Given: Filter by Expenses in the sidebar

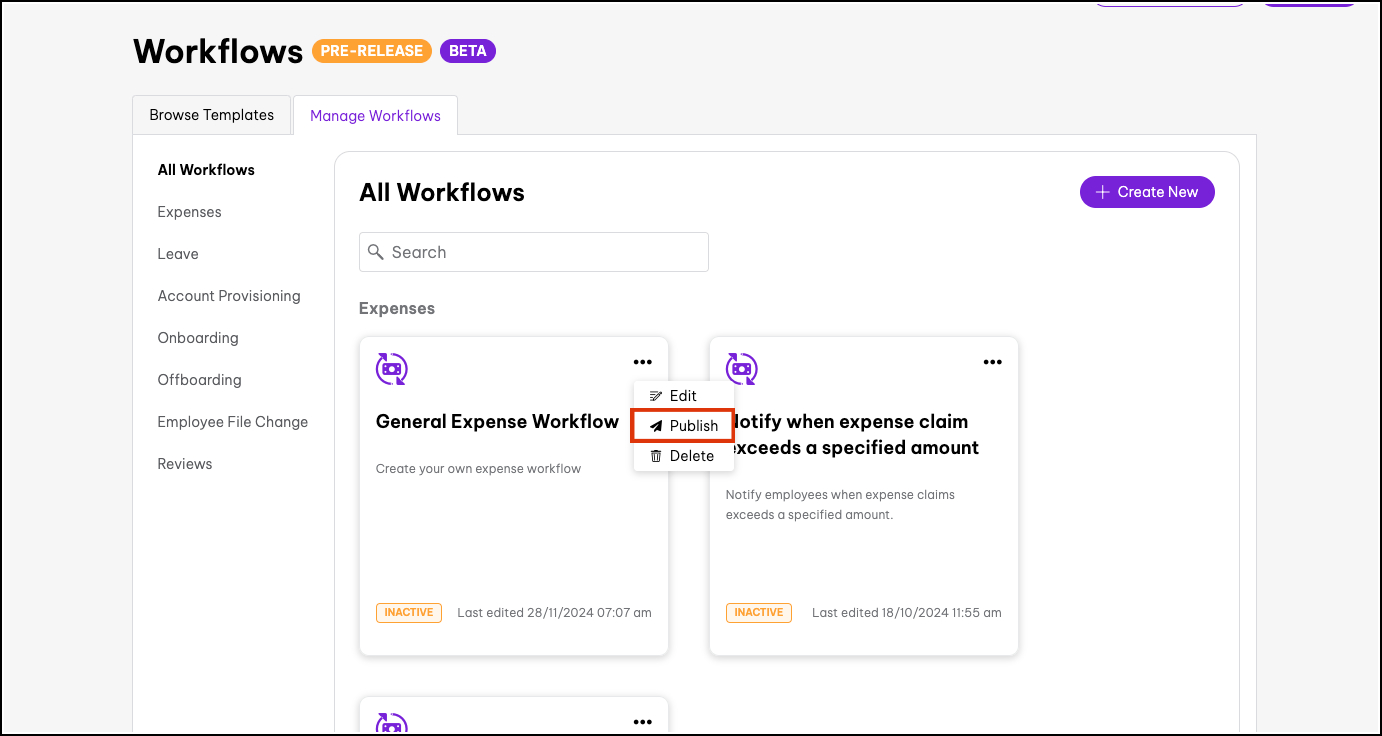Looking at the screenshot, I should [x=189, y=212].
